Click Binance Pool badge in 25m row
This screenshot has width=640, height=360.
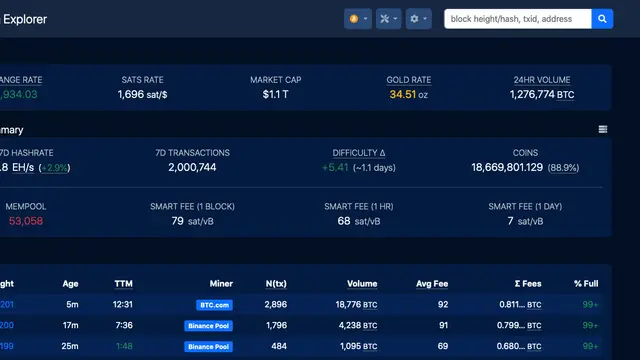coord(208,347)
